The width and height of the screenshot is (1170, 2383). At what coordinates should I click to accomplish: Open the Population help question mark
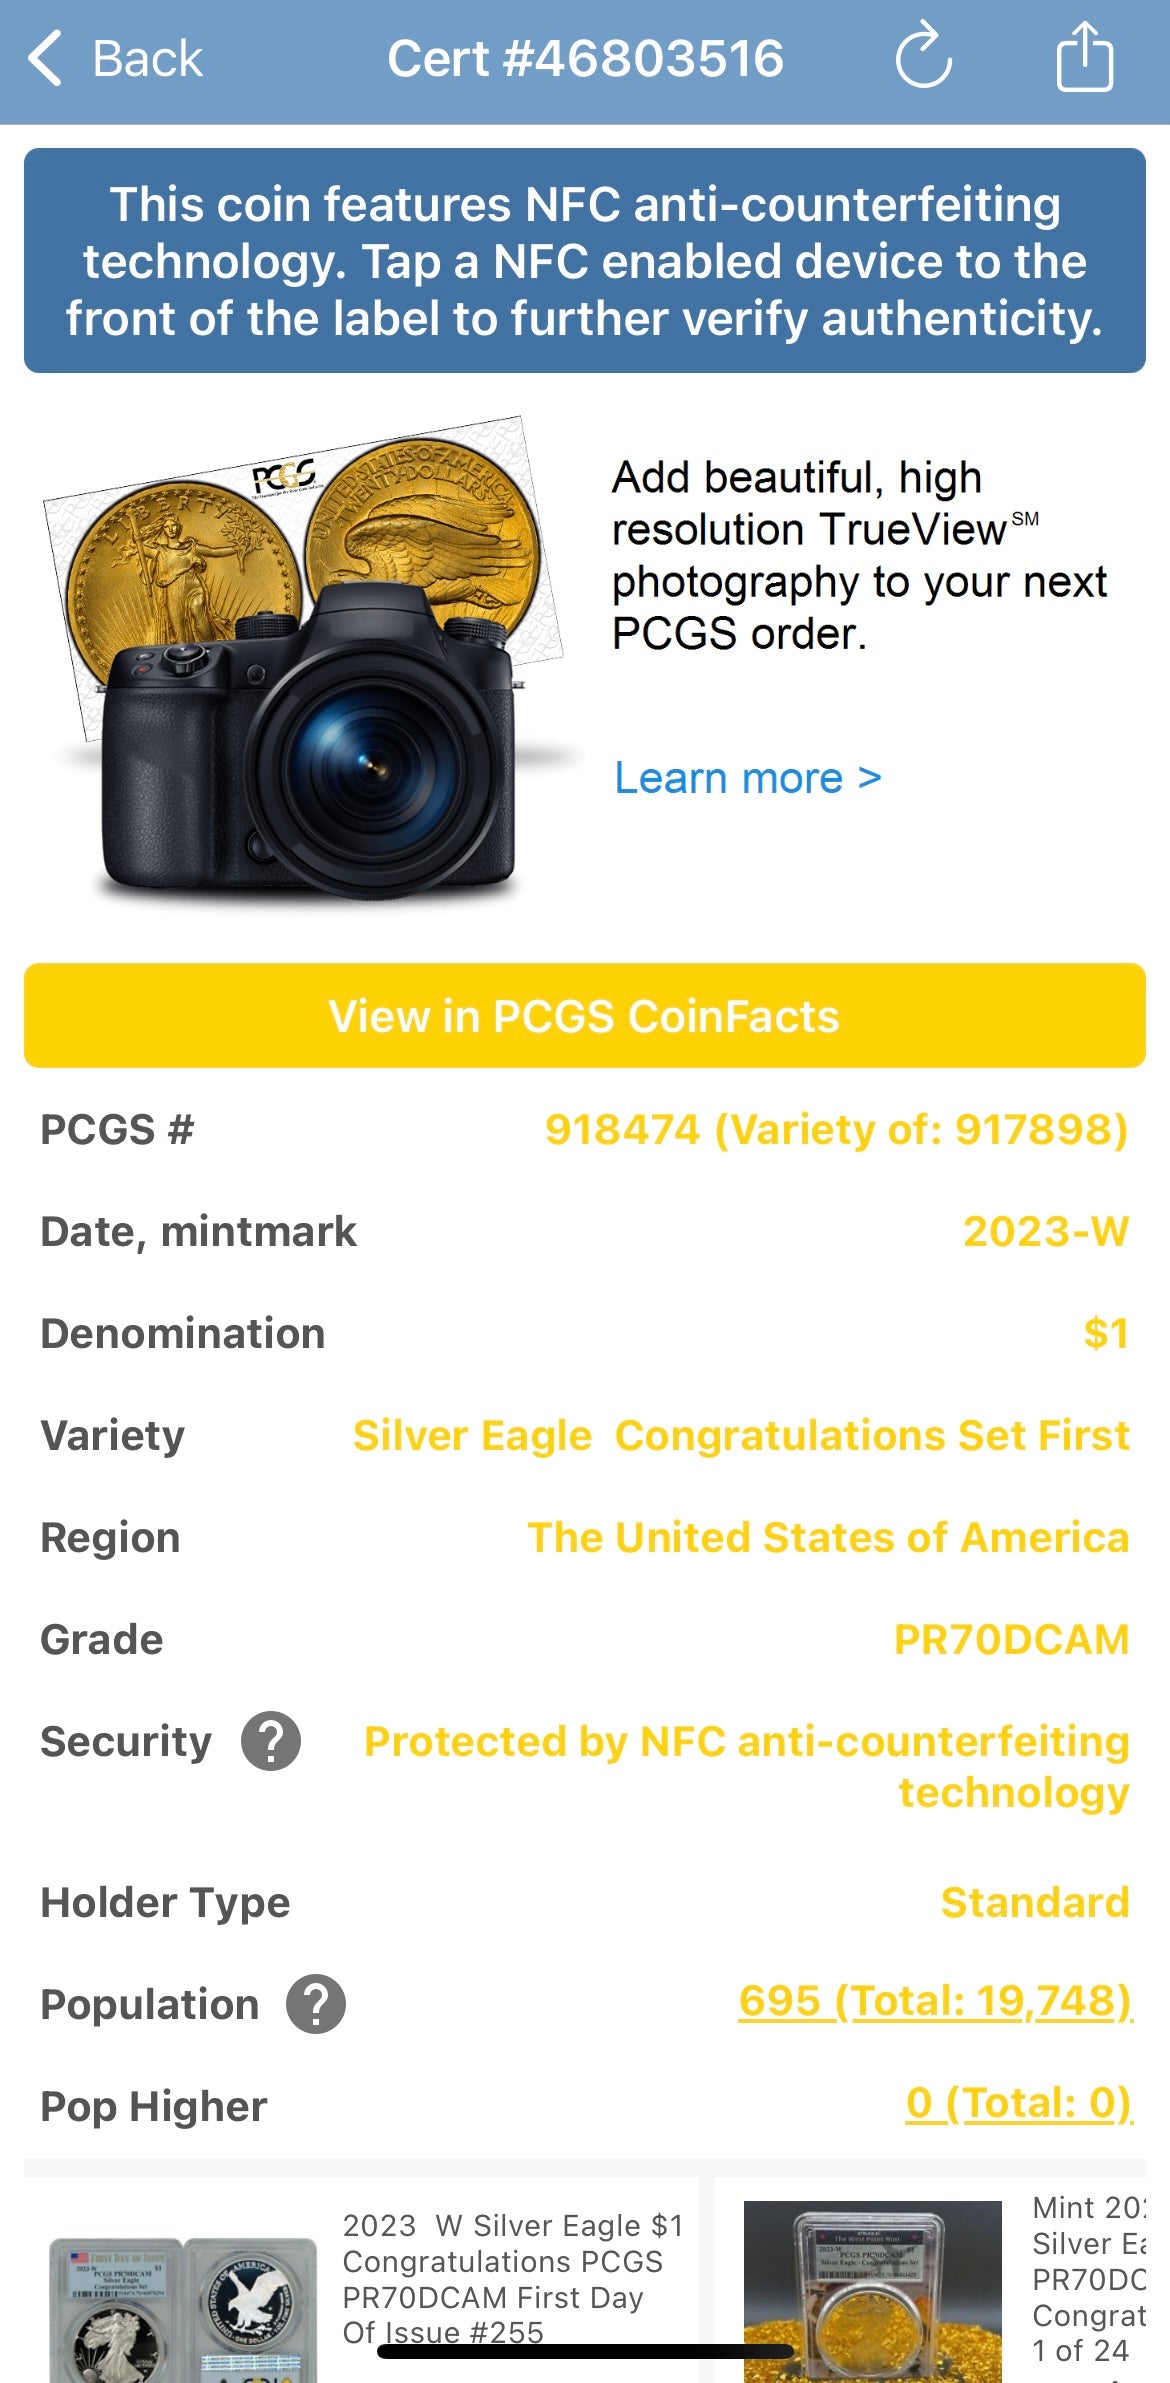coord(316,2004)
